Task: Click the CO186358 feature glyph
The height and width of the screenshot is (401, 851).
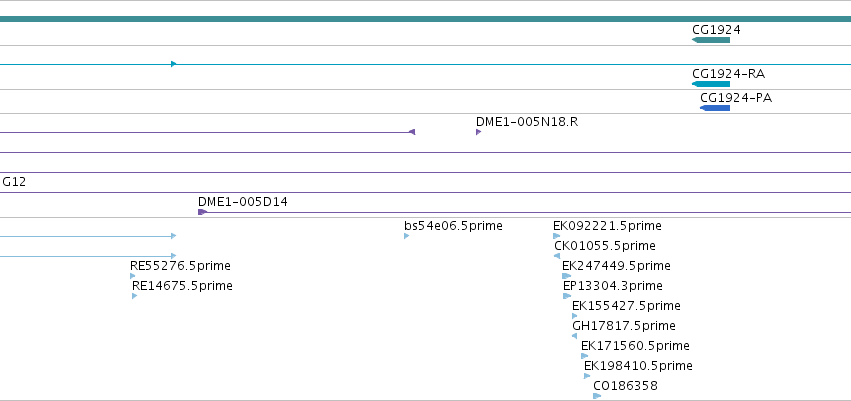Action: (597, 396)
